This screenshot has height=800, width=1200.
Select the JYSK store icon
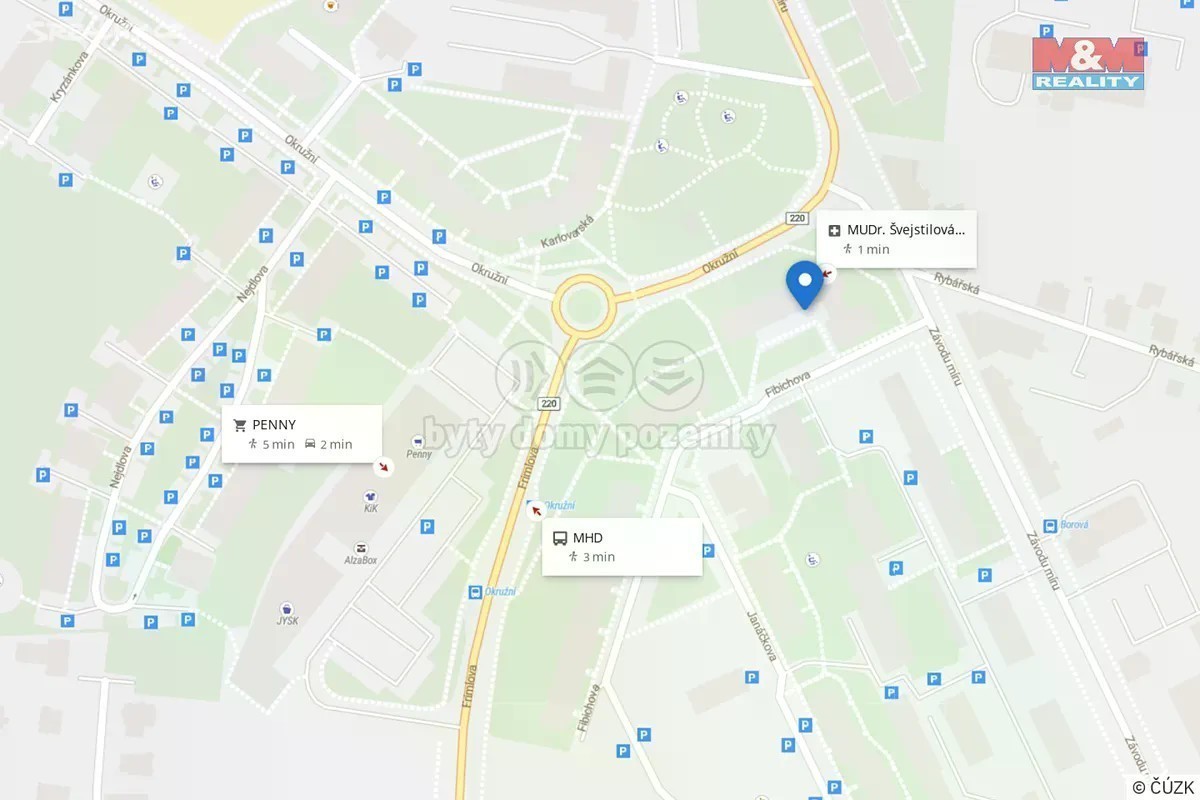[287, 608]
